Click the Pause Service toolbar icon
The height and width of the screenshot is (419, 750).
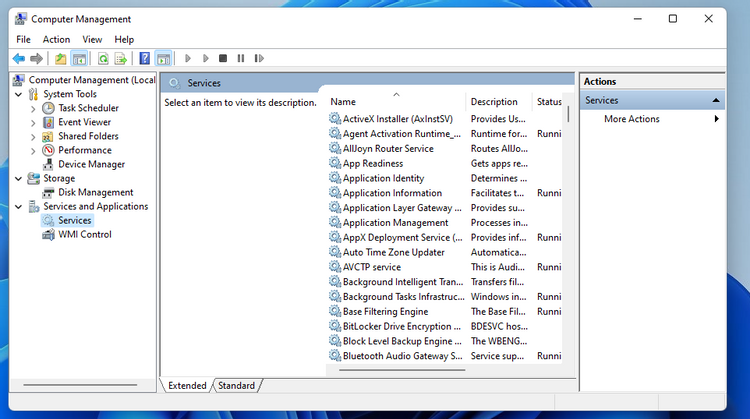coord(241,58)
